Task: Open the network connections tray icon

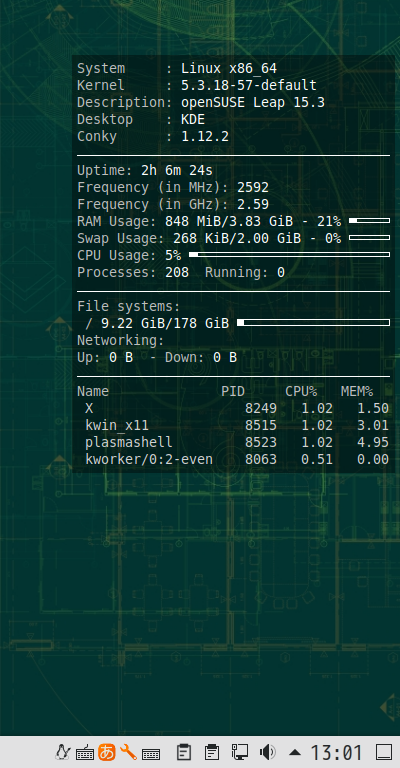Action: [239, 752]
